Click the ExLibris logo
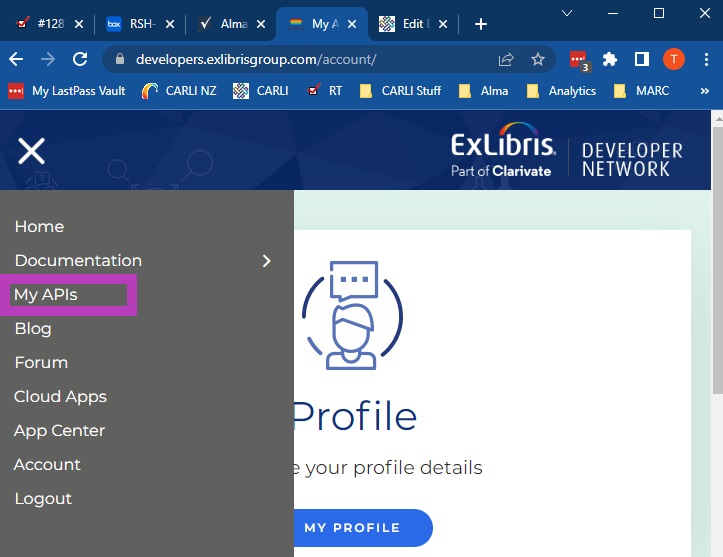 click(x=503, y=149)
